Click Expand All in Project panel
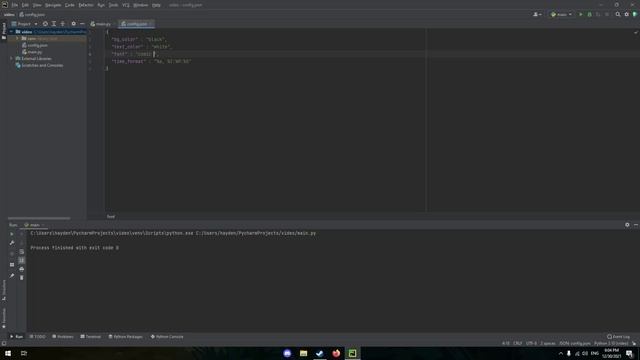 click(x=54, y=24)
